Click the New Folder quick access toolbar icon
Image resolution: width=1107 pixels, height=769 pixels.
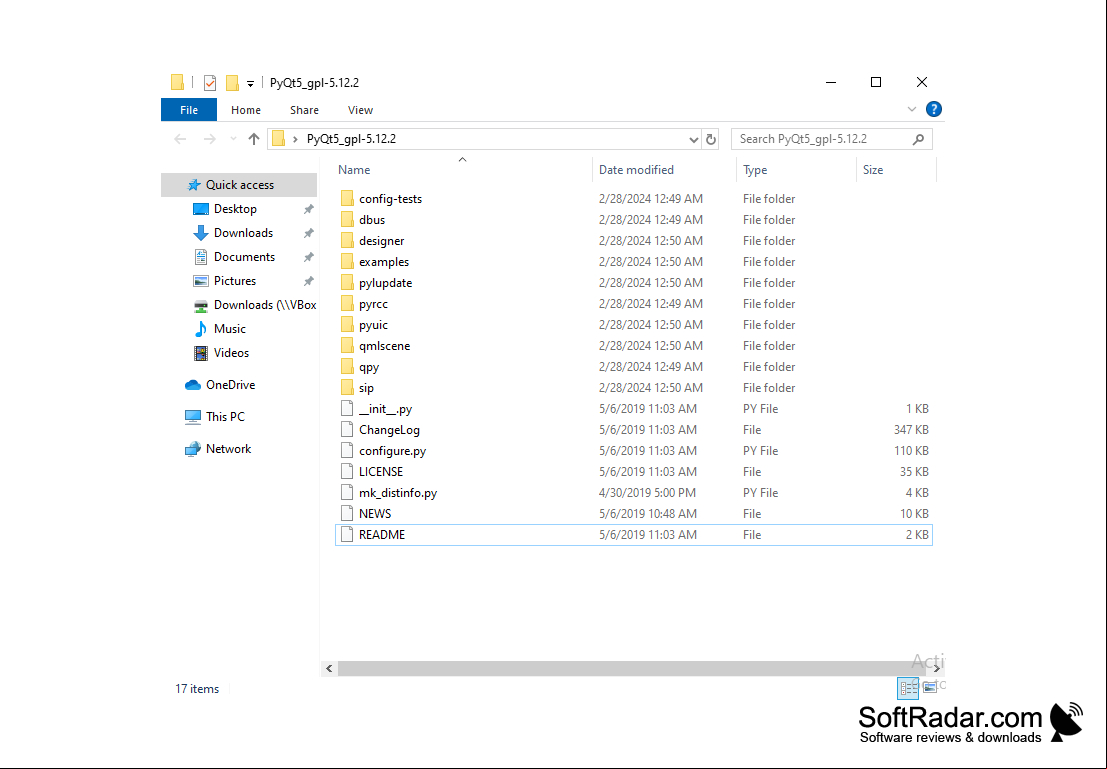point(232,83)
